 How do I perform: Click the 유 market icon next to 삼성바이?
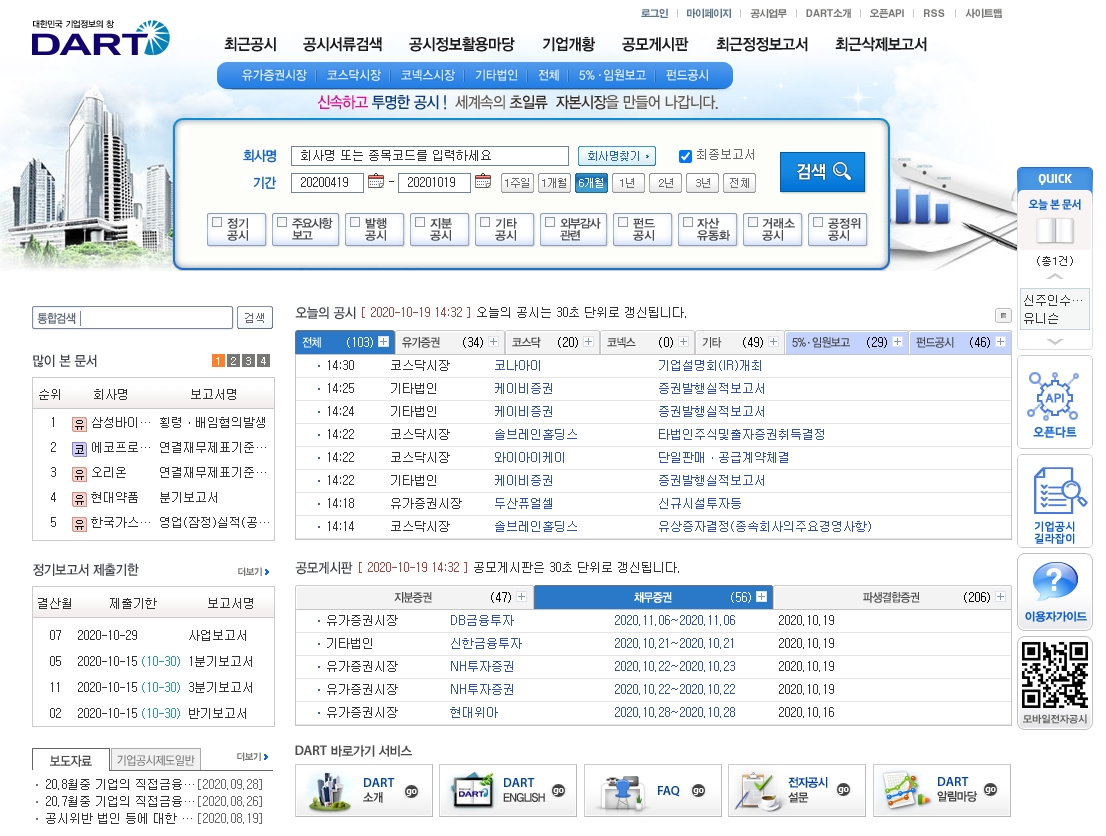[x=79, y=423]
